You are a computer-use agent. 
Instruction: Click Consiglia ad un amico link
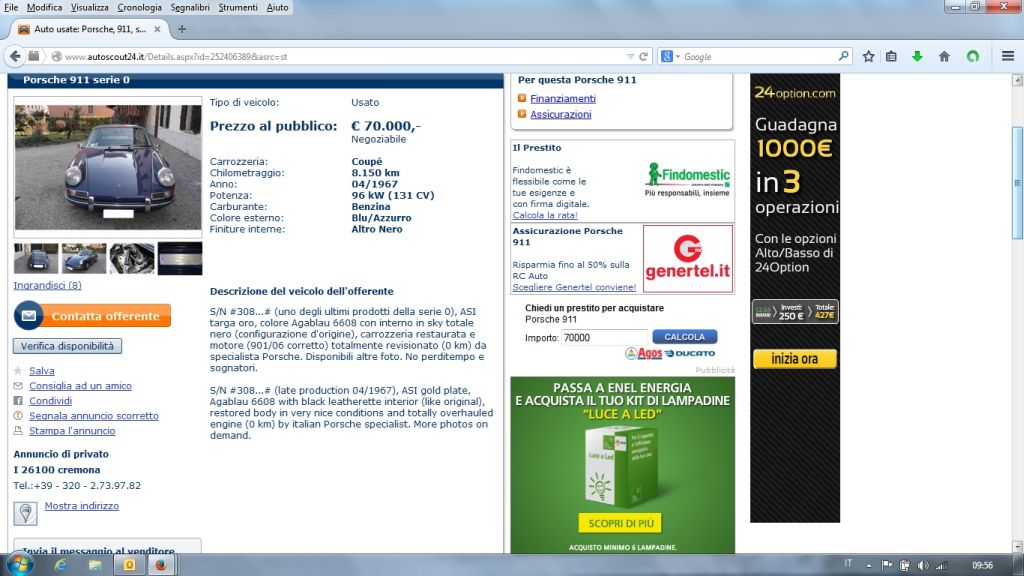click(x=80, y=386)
